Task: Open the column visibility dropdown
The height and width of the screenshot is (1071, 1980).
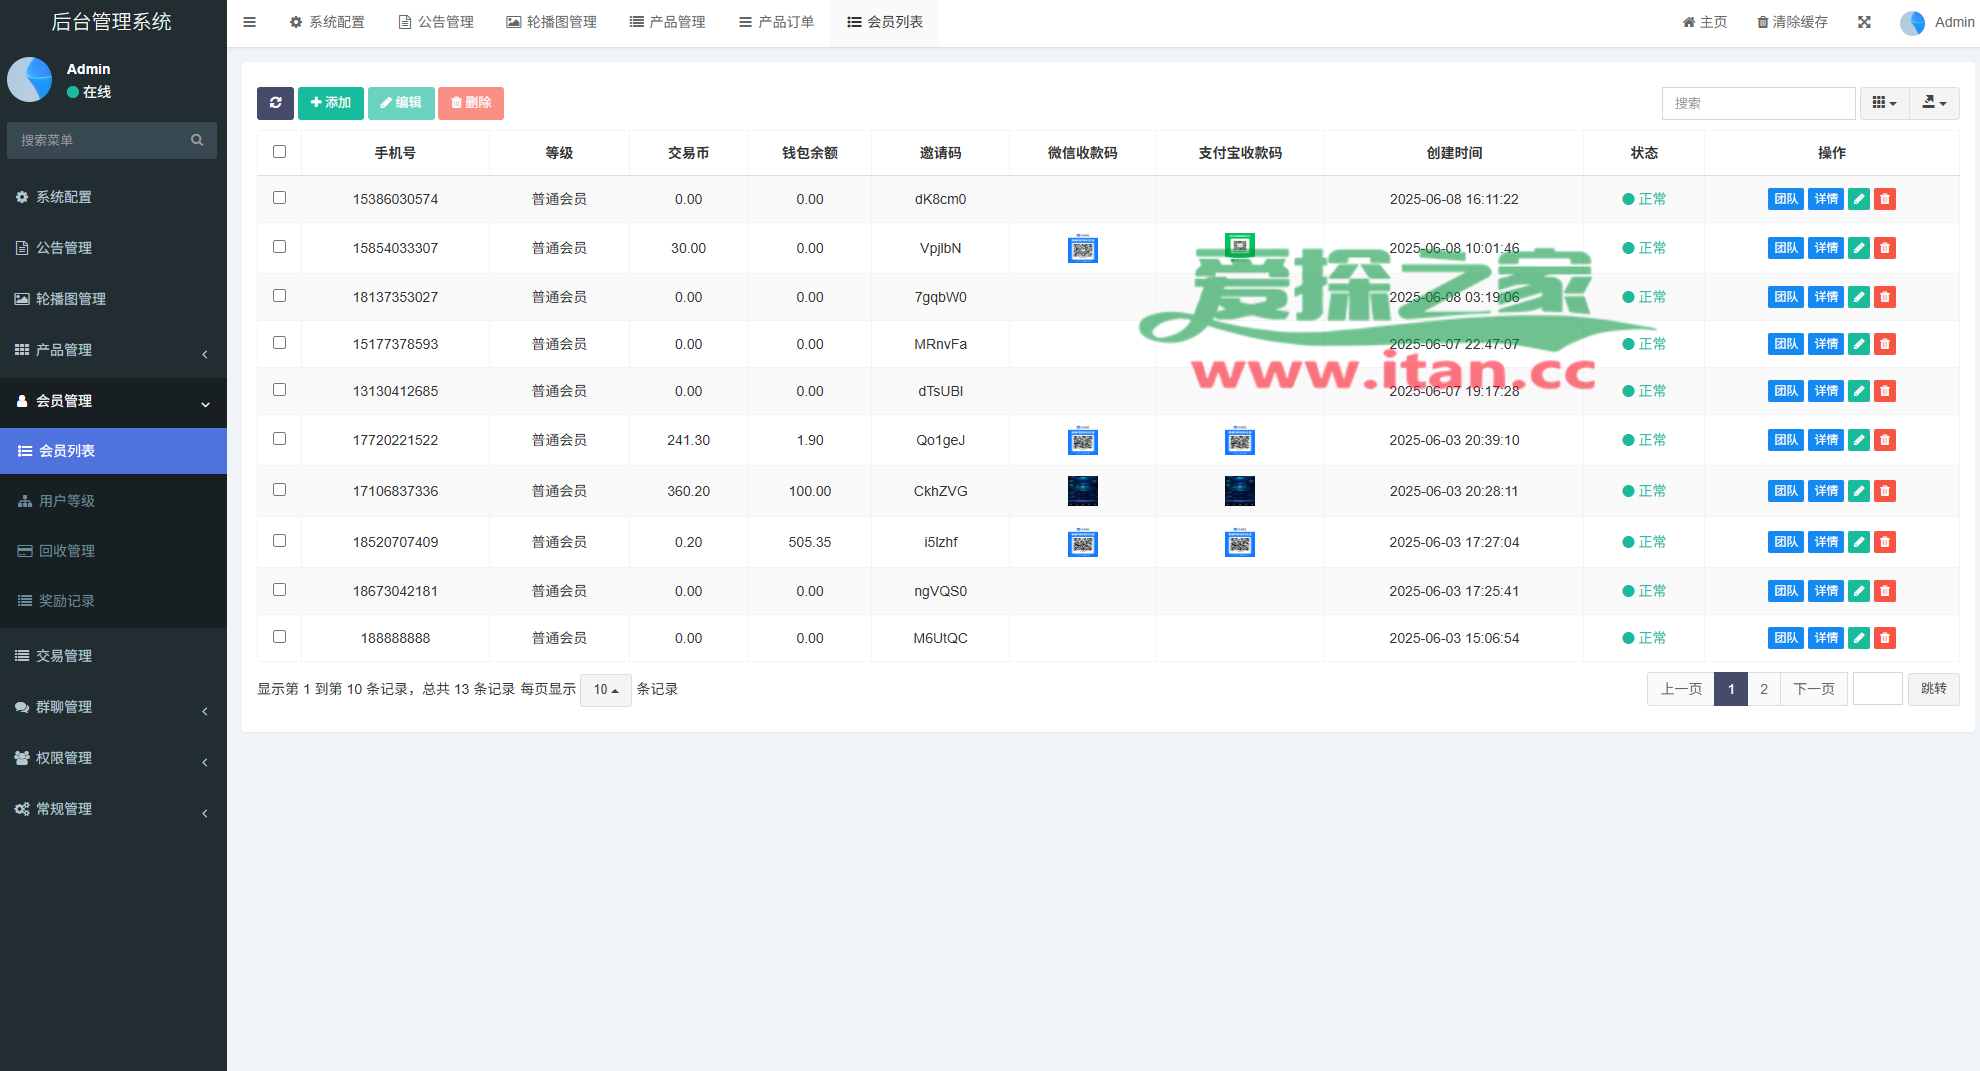Action: [x=1884, y=103]
